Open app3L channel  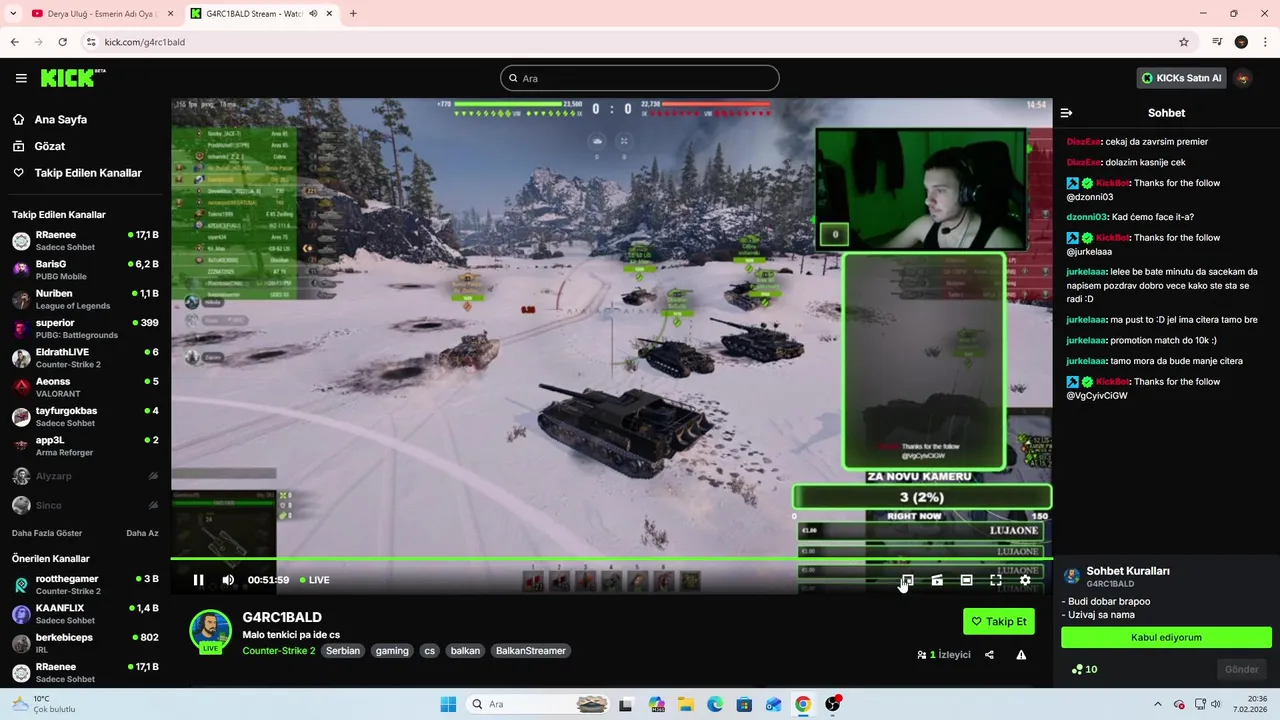coord(85,446)
